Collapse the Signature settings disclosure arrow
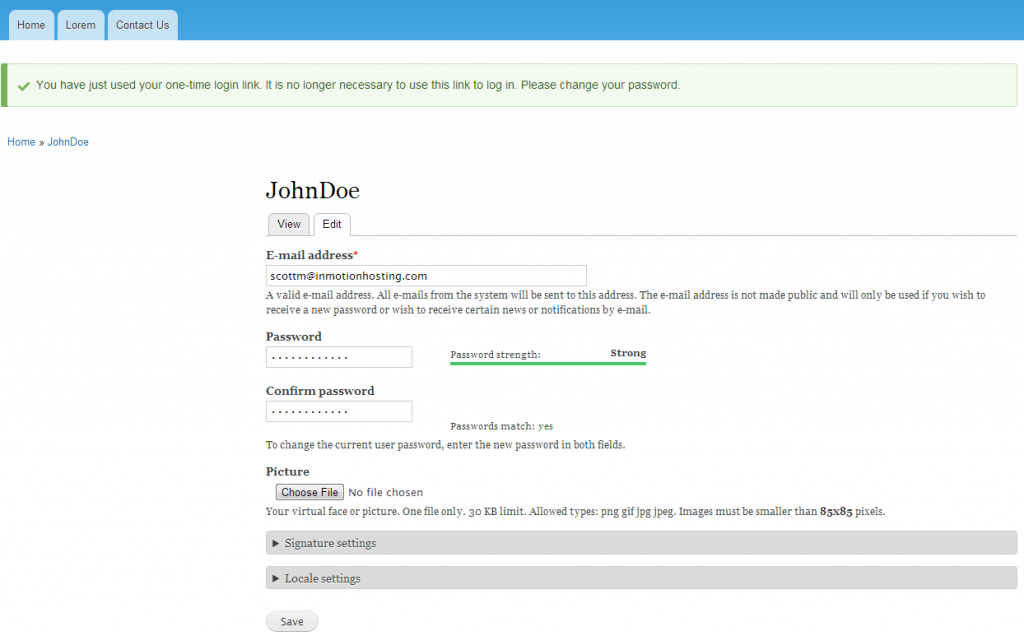The width and height of the screenshot is (1024, 636). 275,542
